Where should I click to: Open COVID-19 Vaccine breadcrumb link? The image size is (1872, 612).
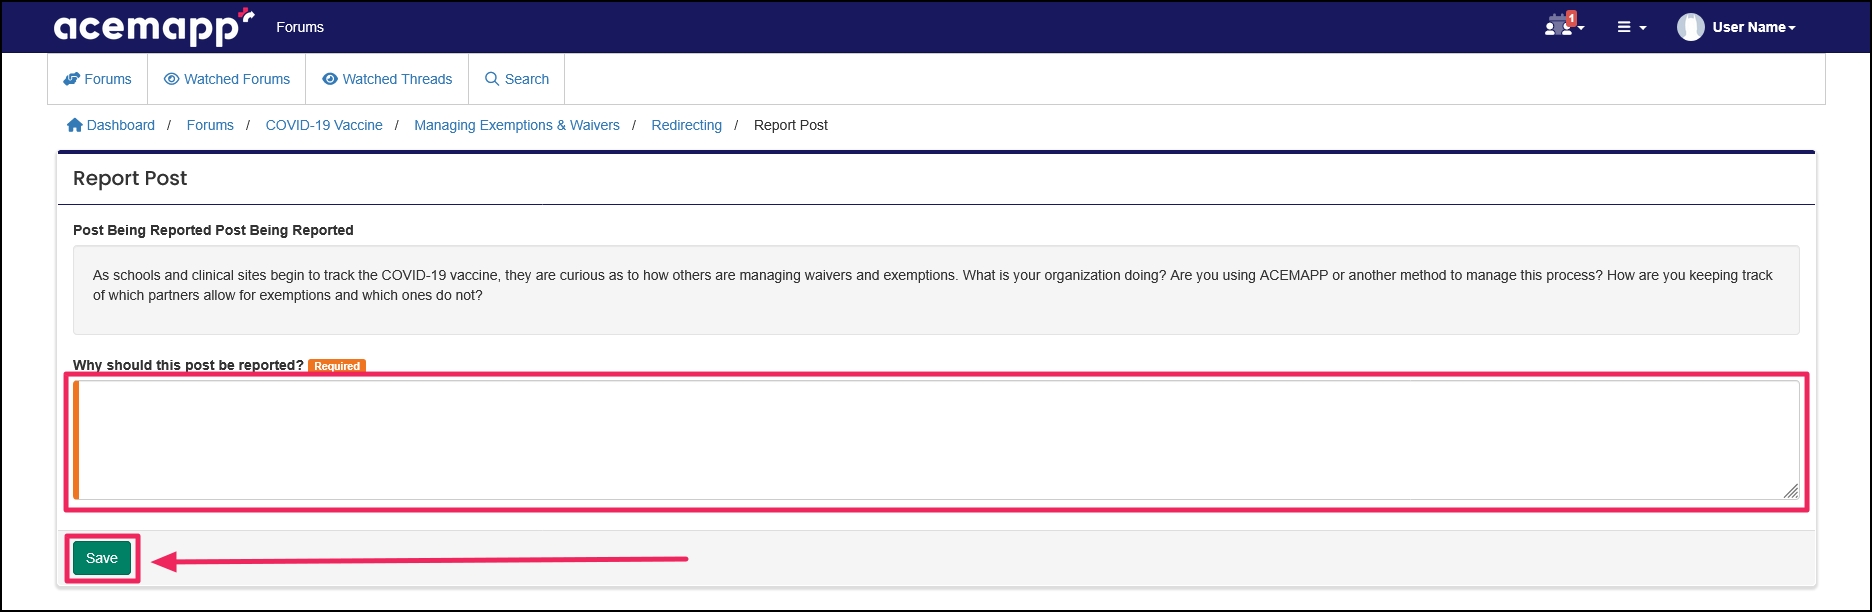coord(324,125)
